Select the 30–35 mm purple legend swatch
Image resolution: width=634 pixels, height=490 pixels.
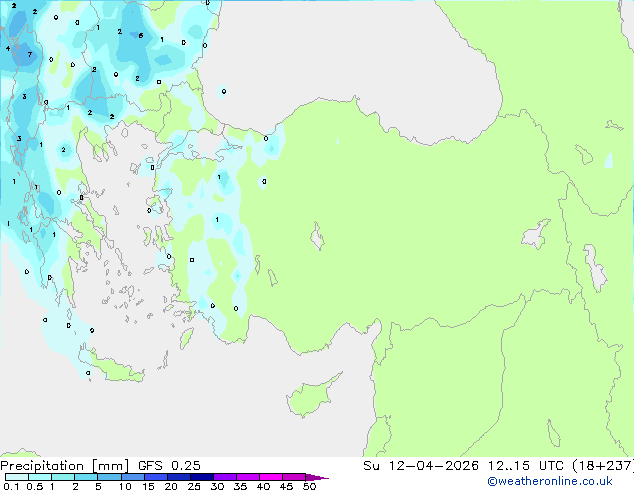(x=224, y=477)
